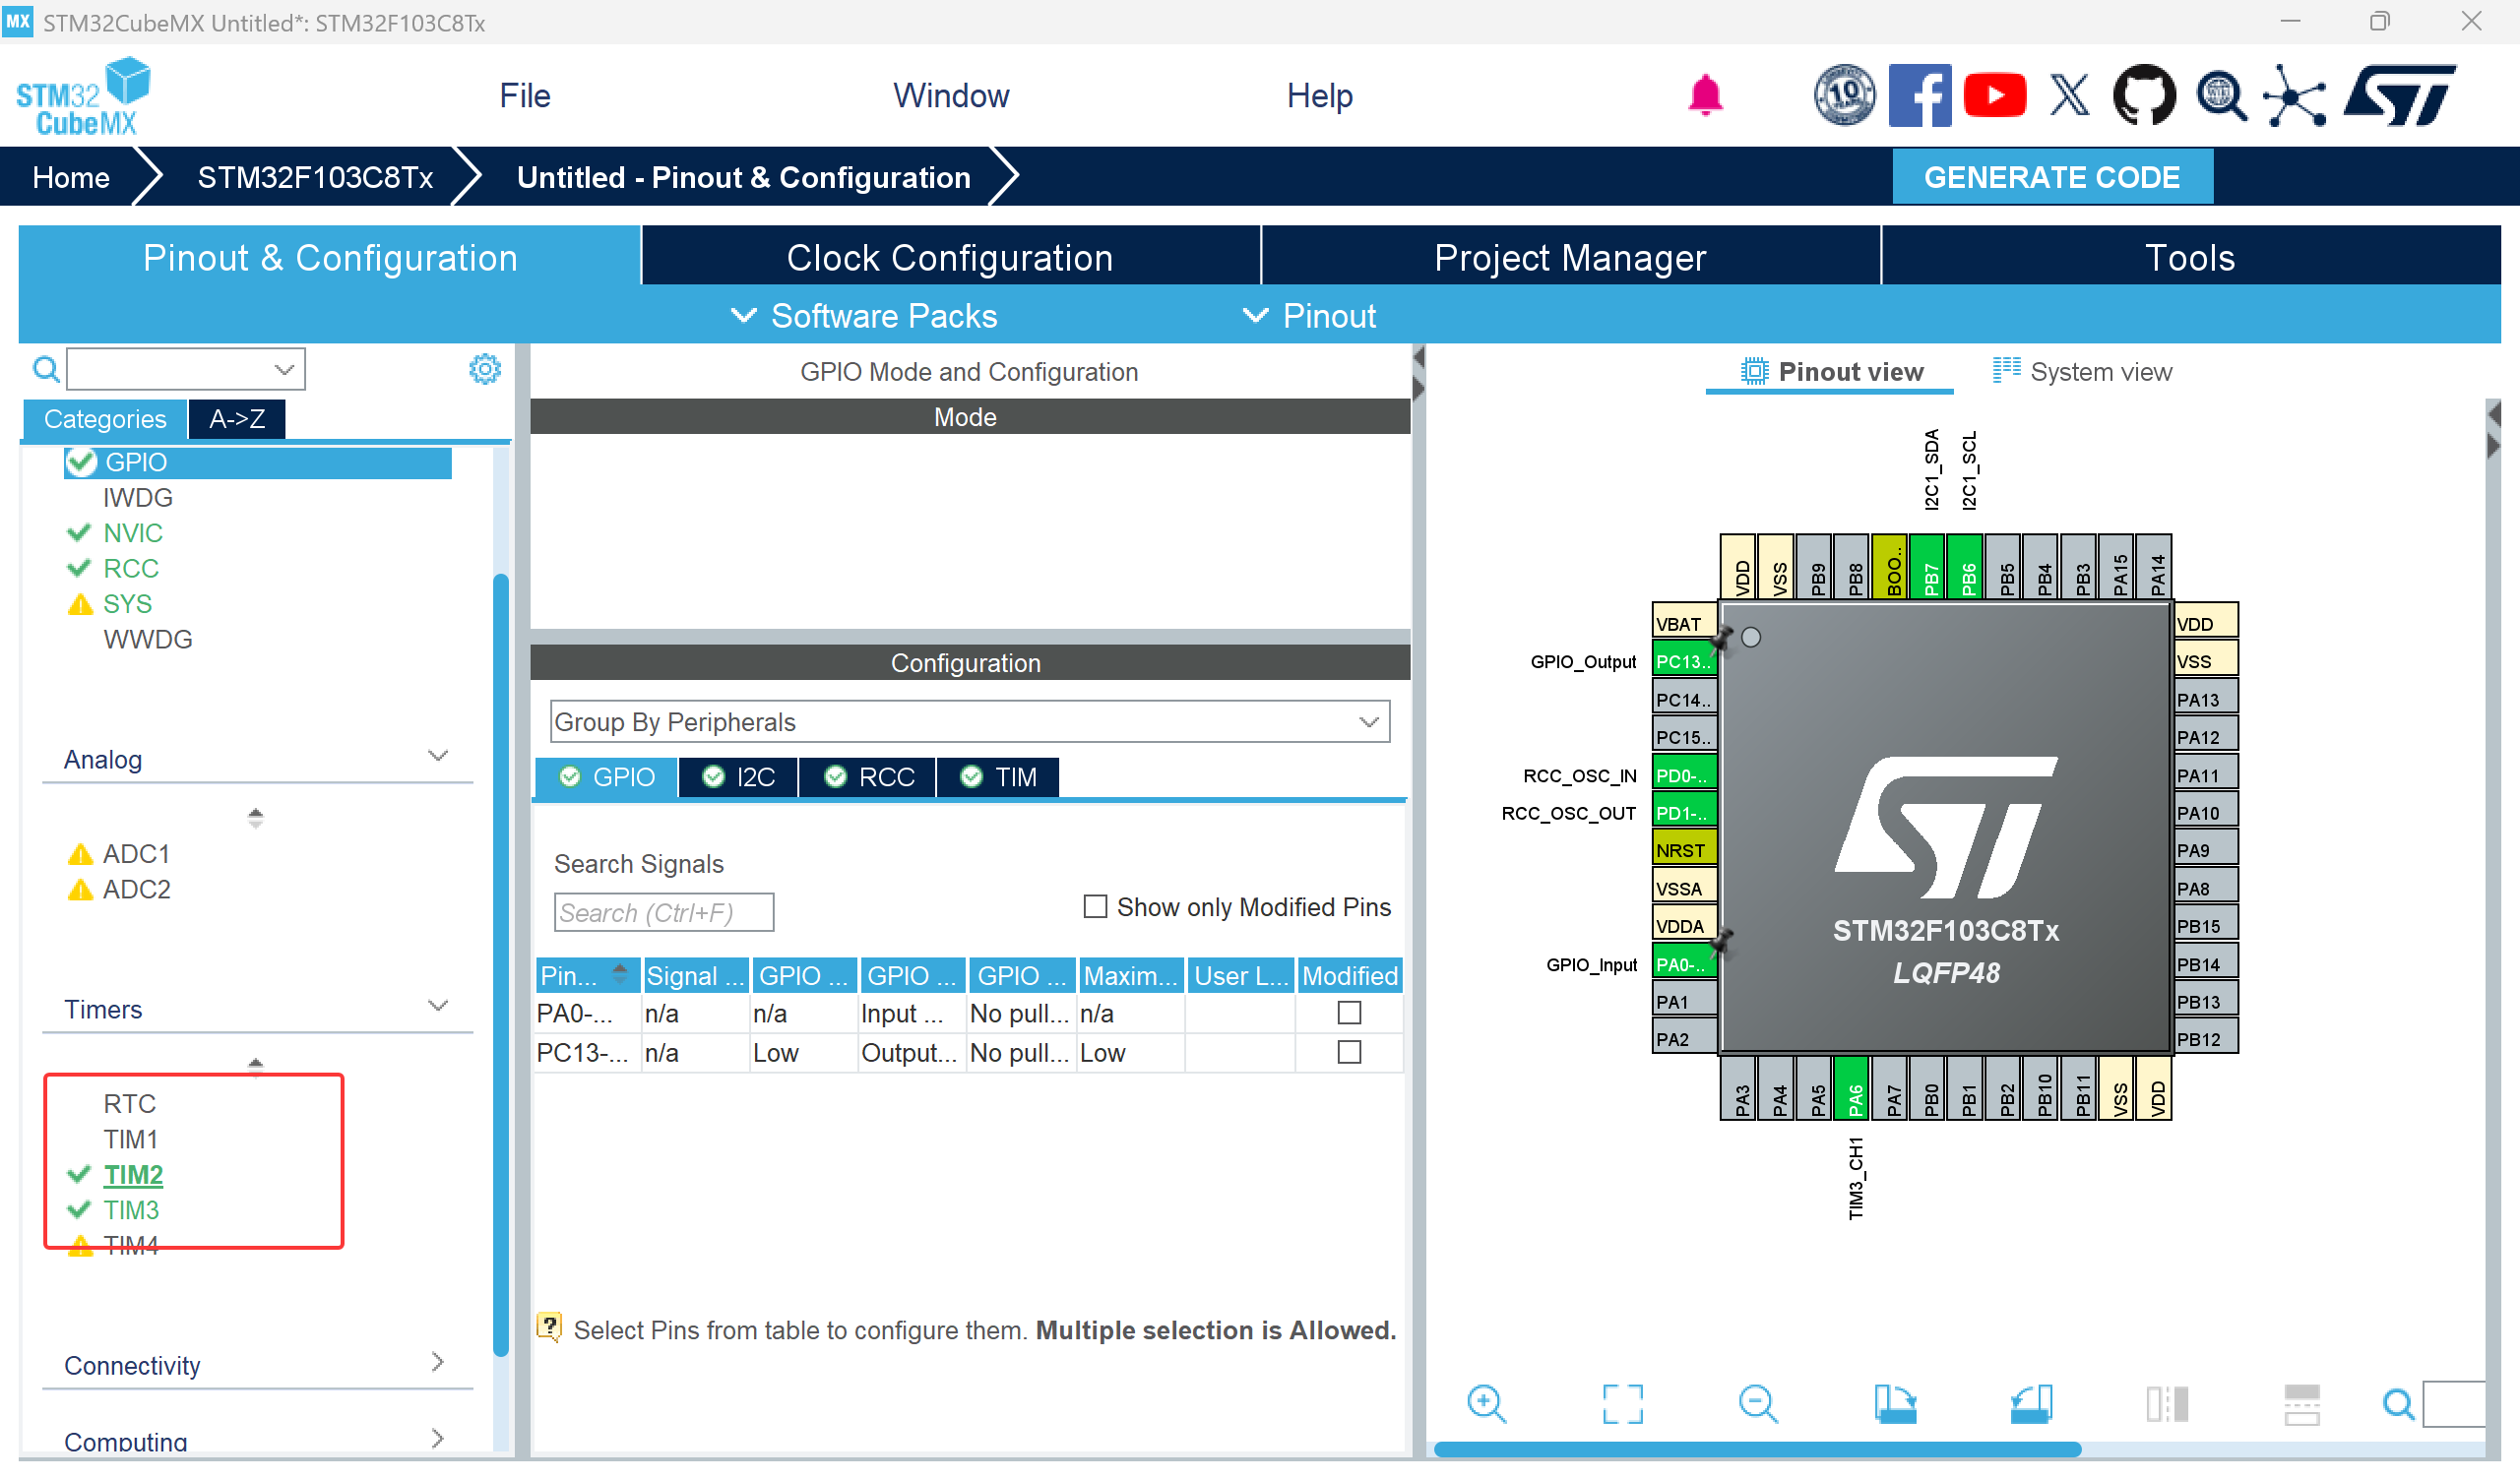Image resolution: width=2520 pixels, height=1480 pixels.
Task: Sort by the Pin column header
Action: pyautogui.click(x=587, y=976)
